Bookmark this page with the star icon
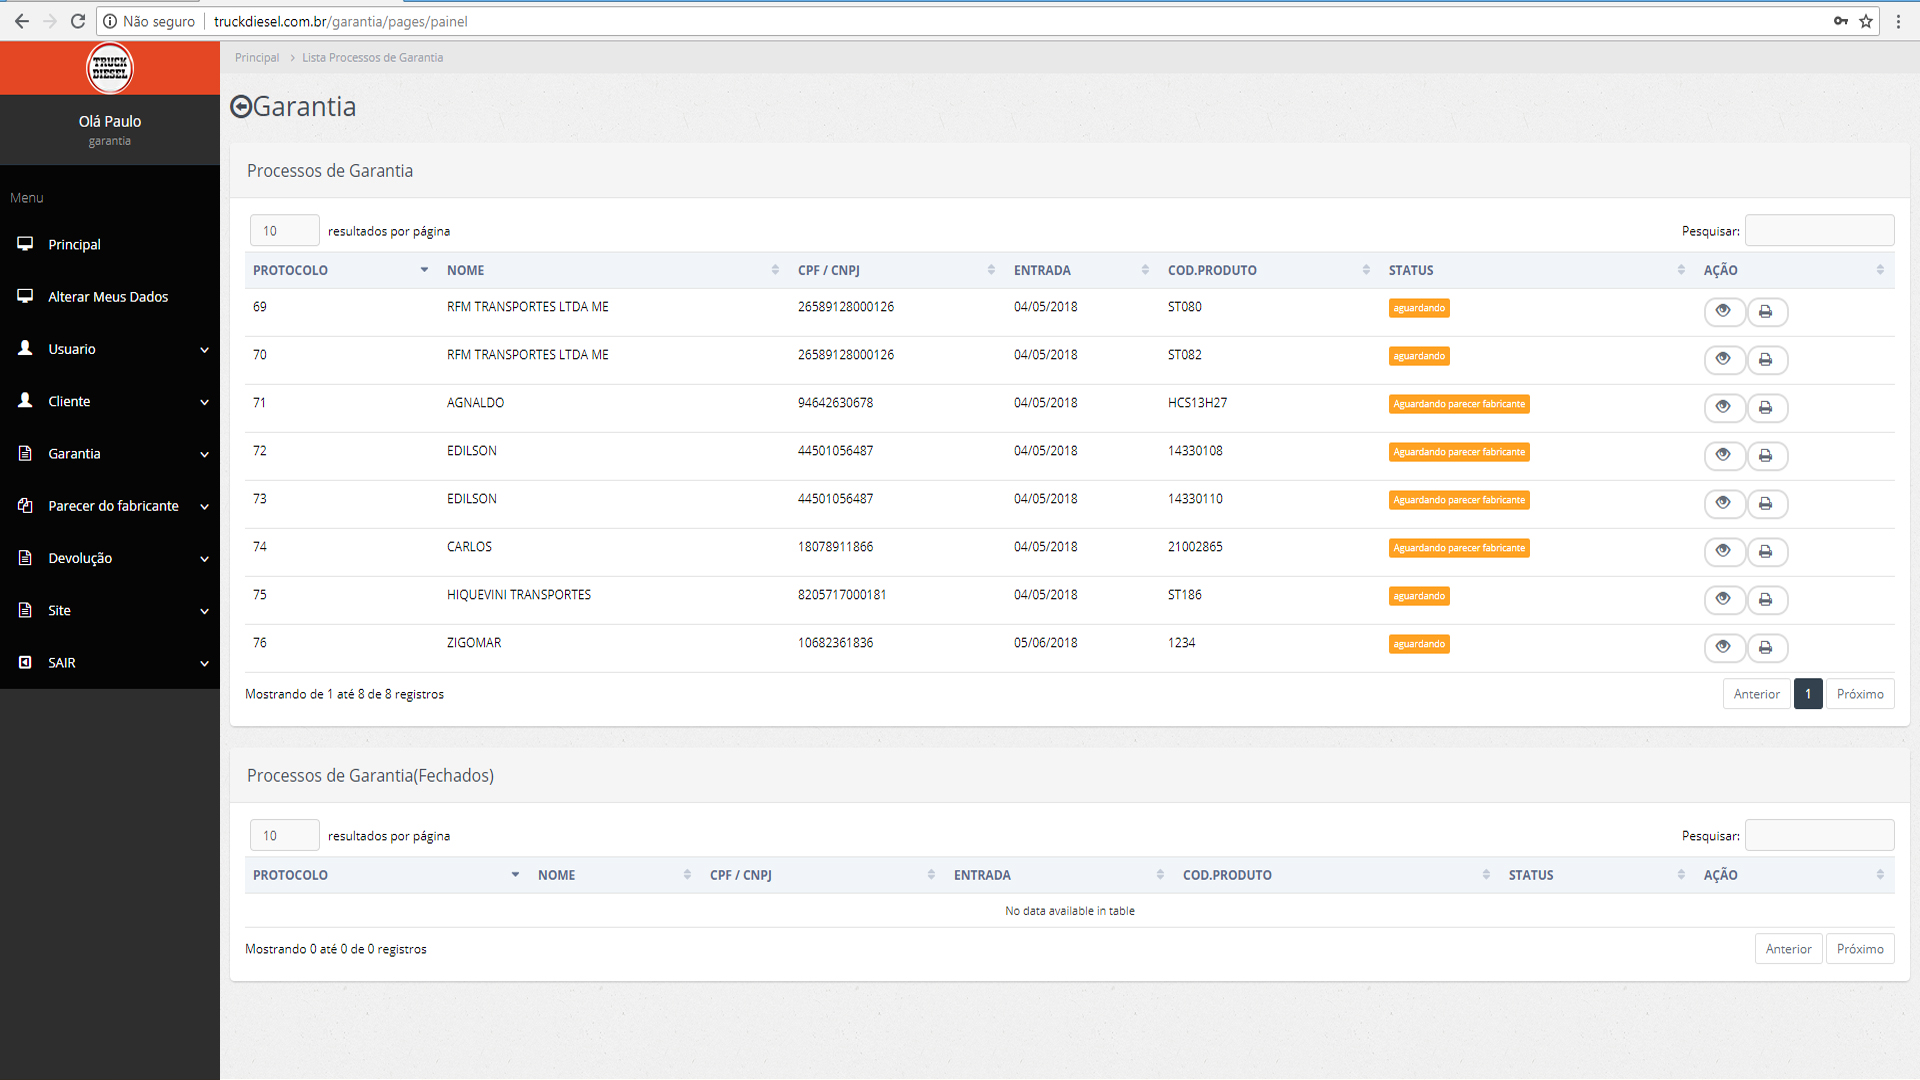Screen dimensions: 1920x1080 pos(1866,21)
